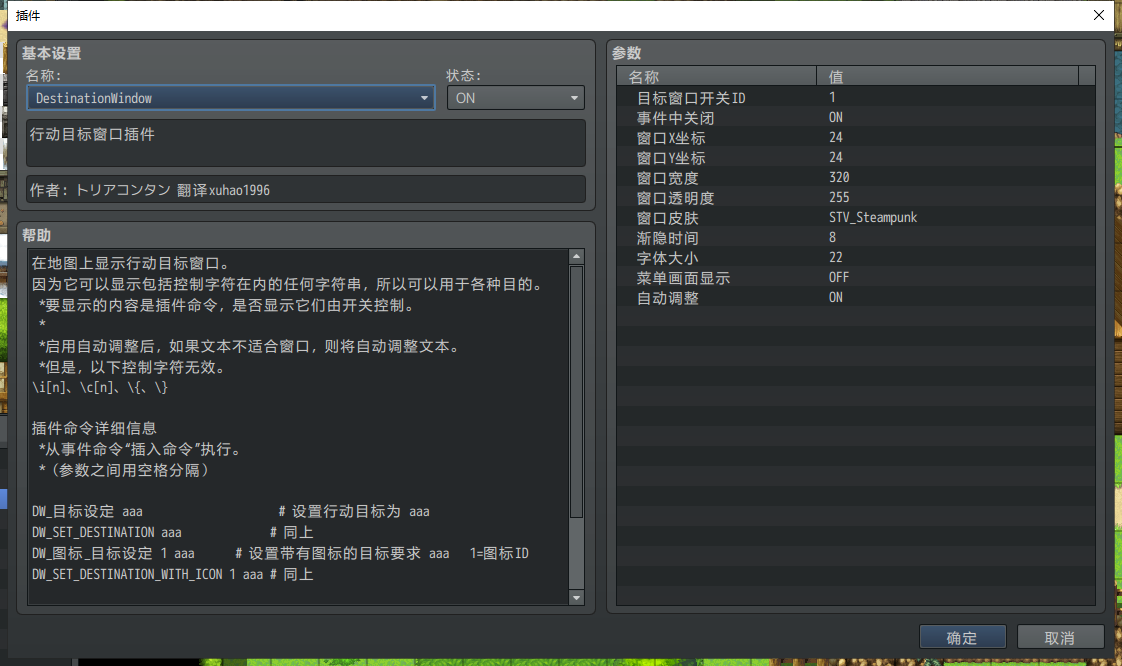Click the value ON for 事件中关闭
The height and width of the screenshot is (666, 1122).
coord(836,117)
